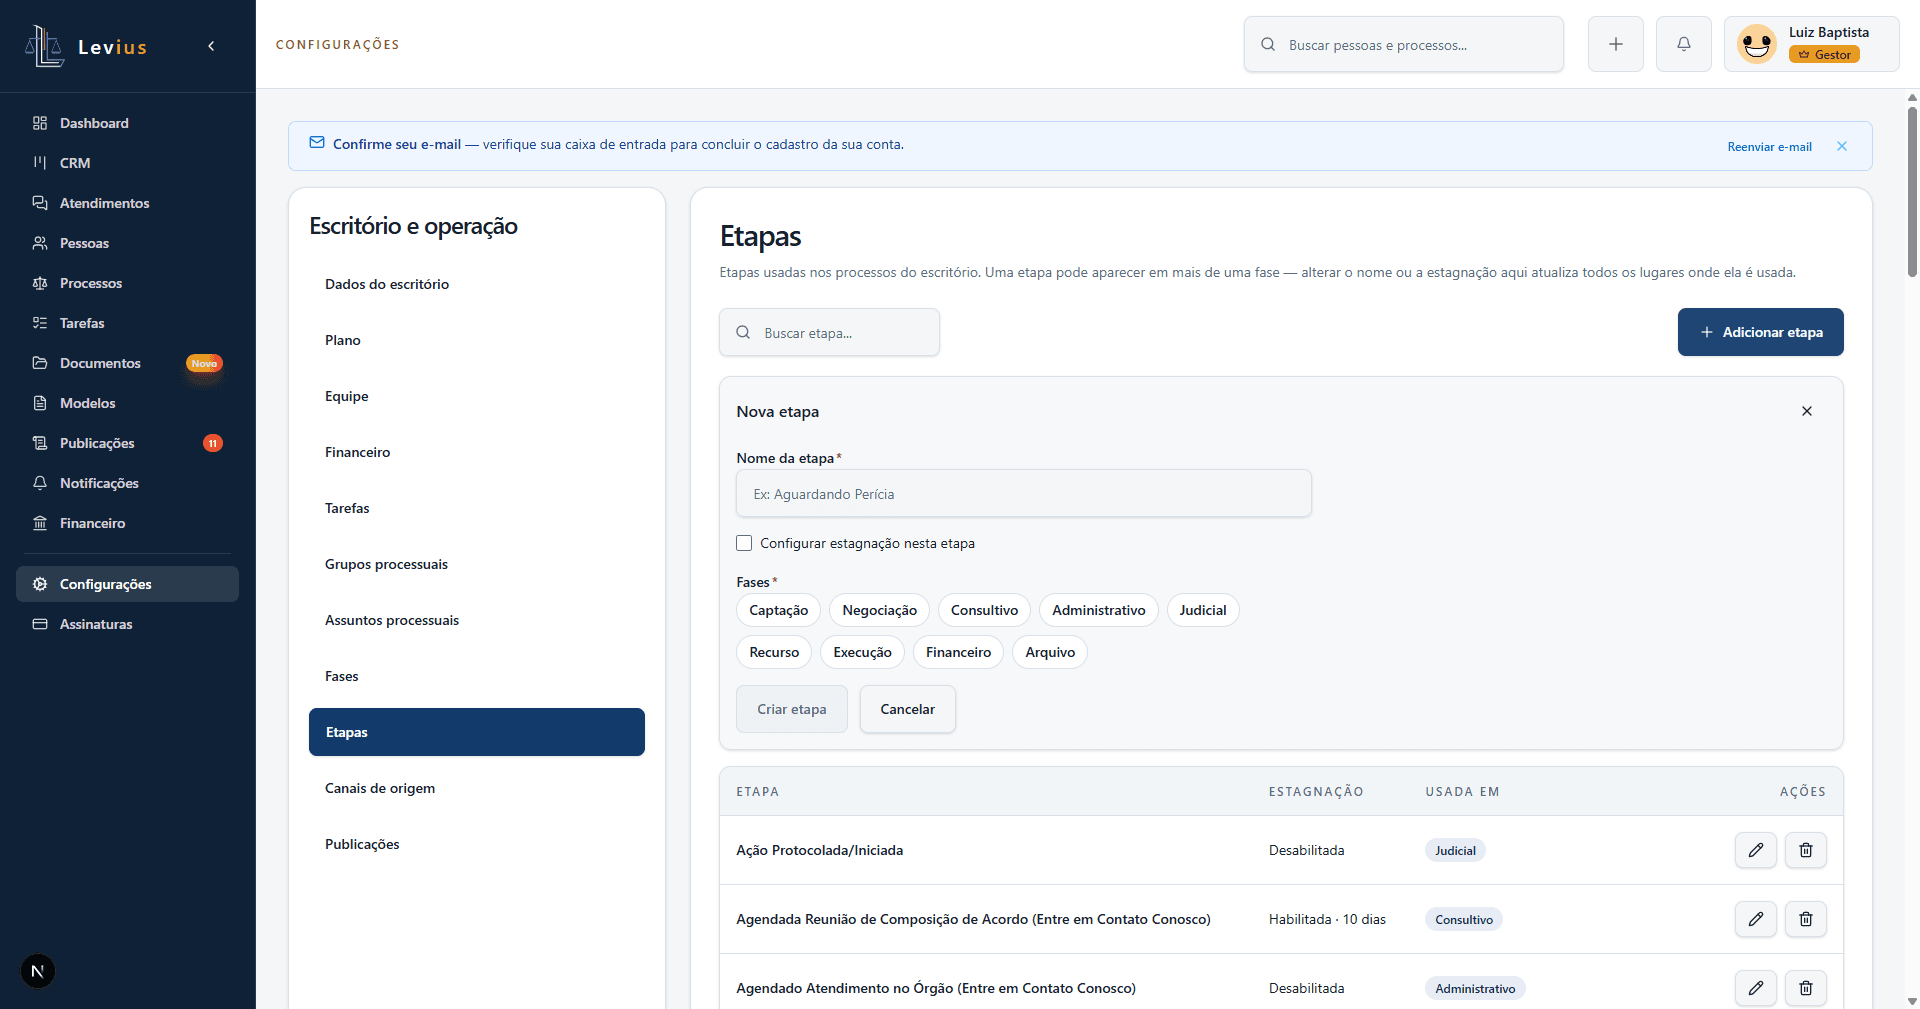Open Assinaturas in the sidebar
Viewport: 1920px width, 1009px height.
point(127,624)
